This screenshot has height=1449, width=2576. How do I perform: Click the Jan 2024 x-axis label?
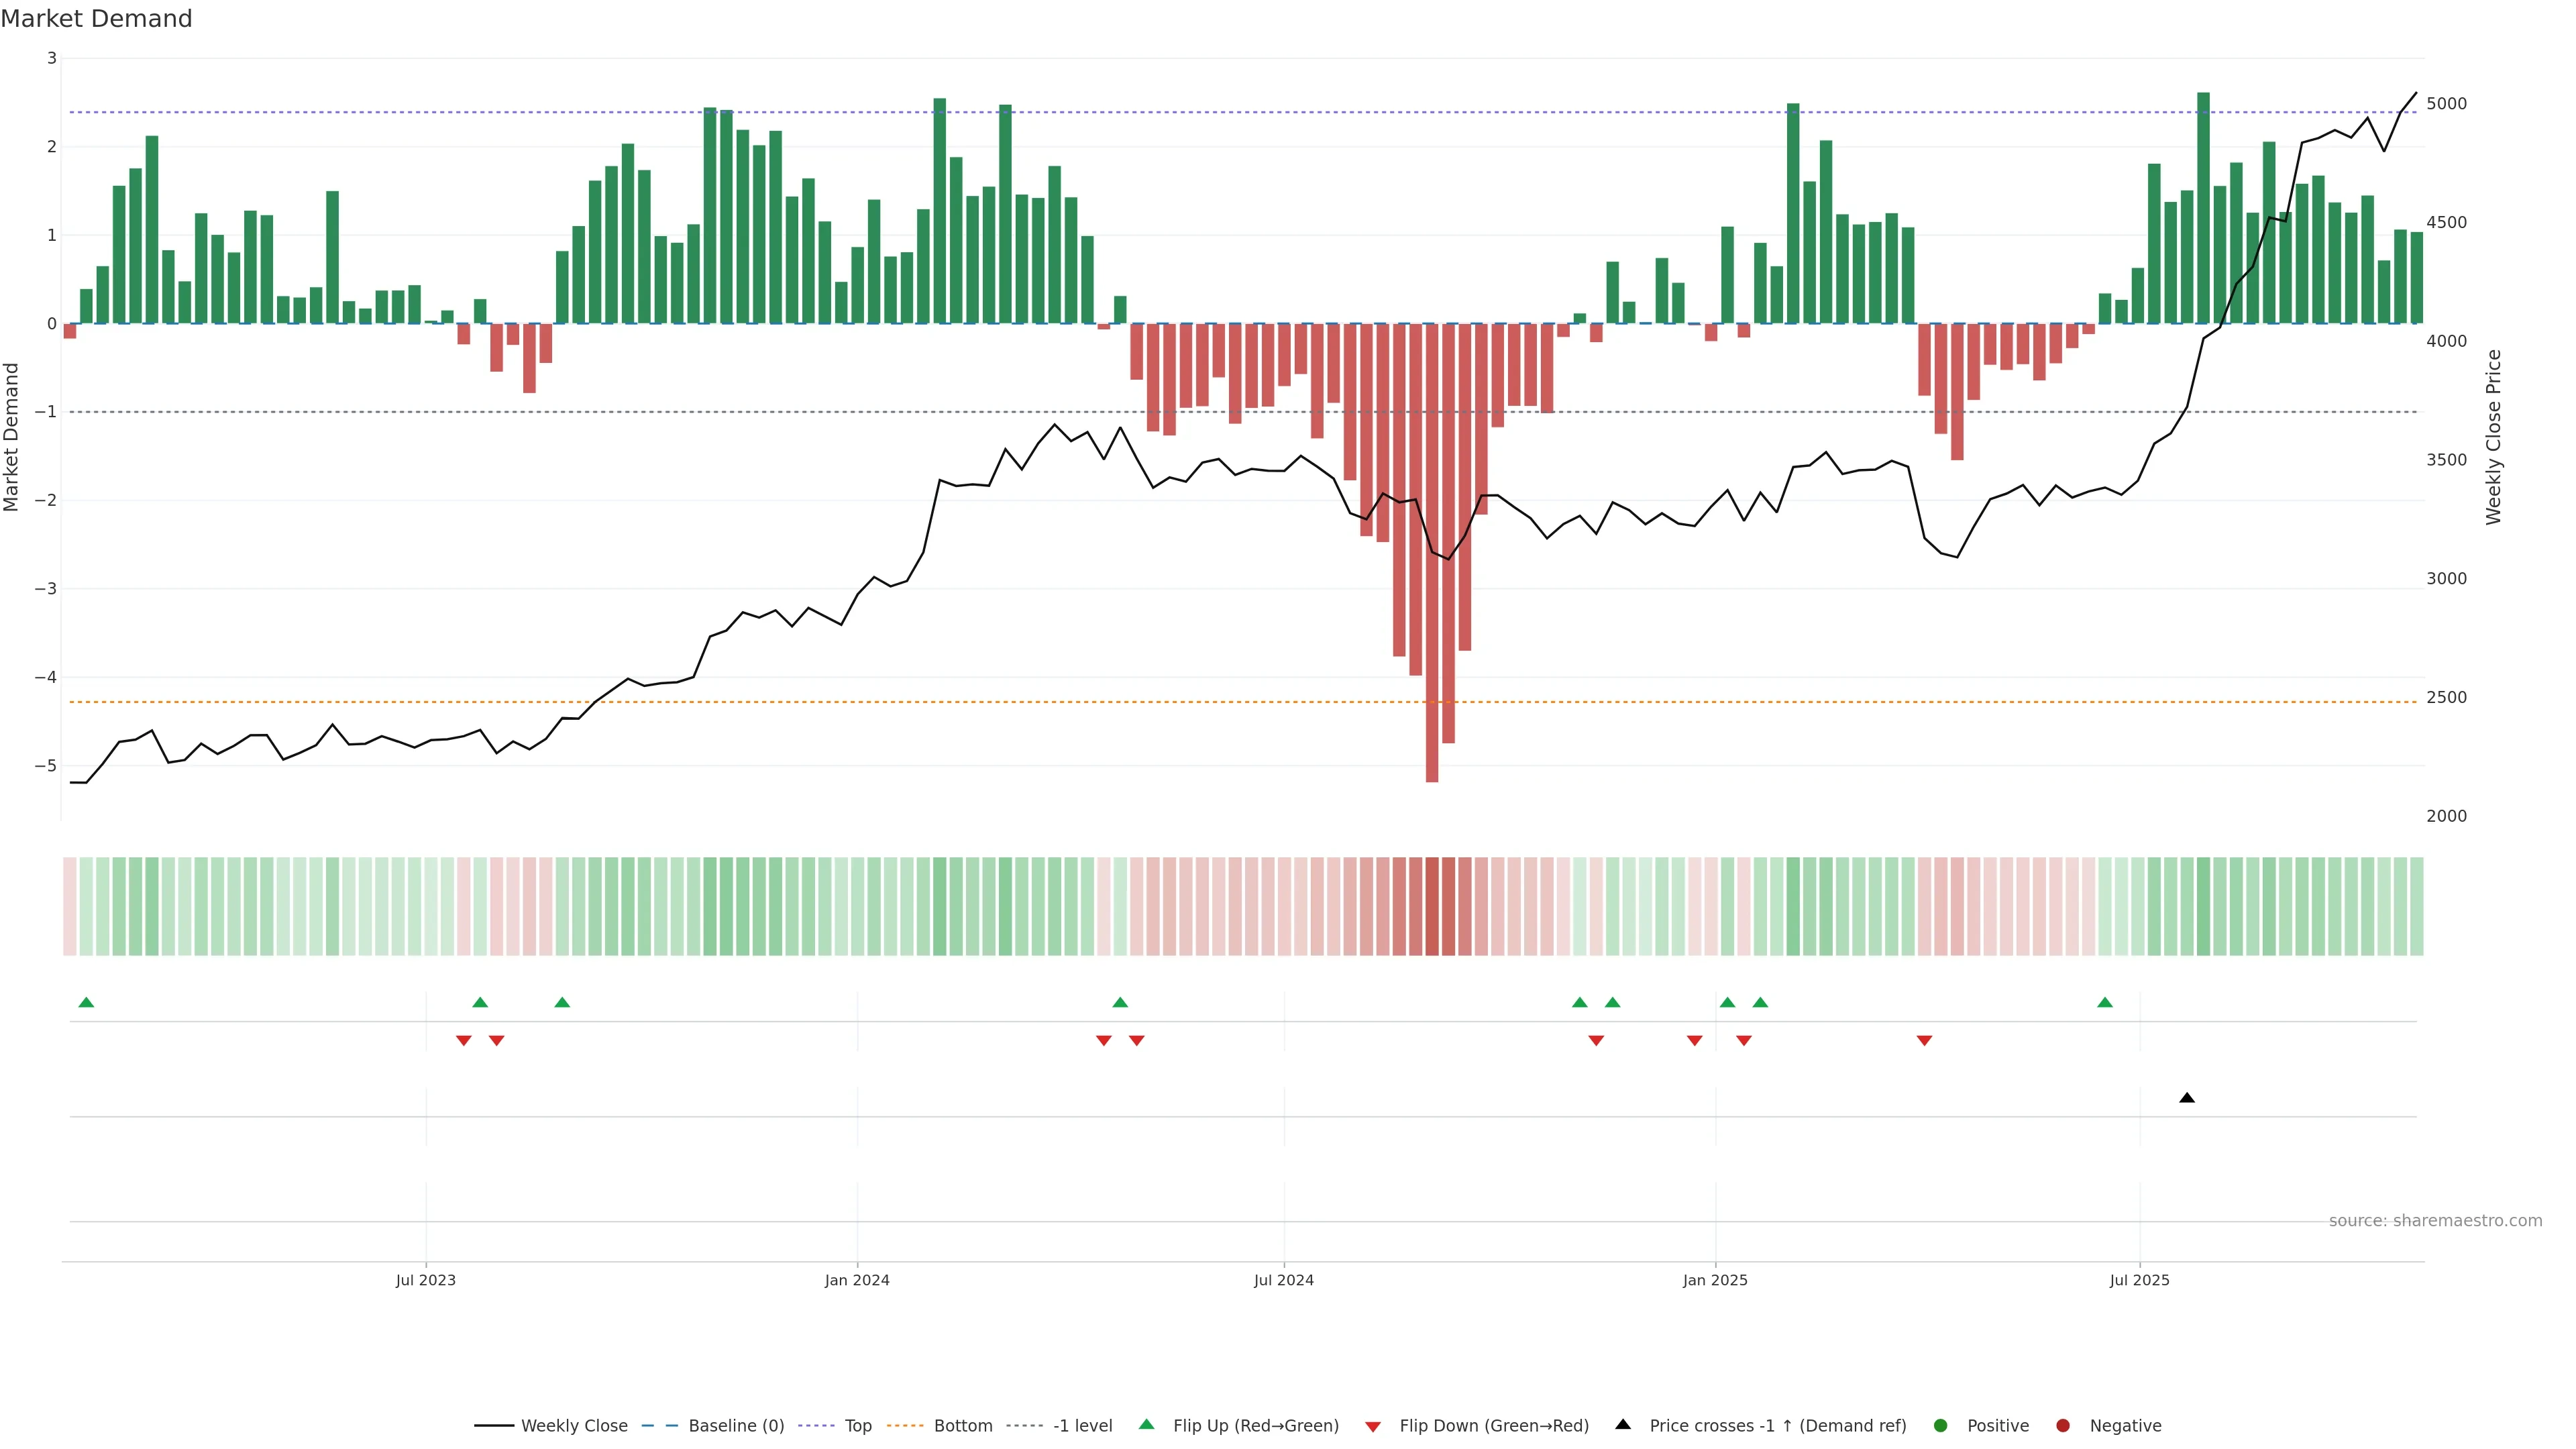coord(857,1280)
